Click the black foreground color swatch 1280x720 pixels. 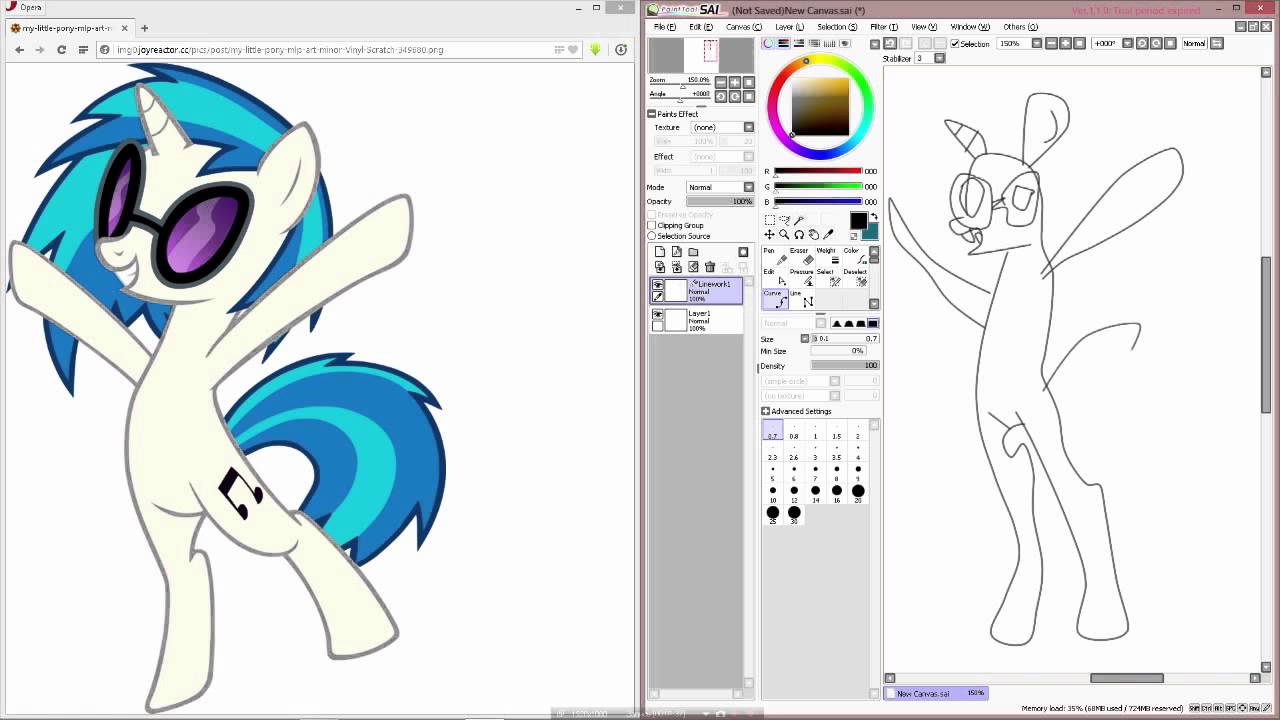(858, 221)
